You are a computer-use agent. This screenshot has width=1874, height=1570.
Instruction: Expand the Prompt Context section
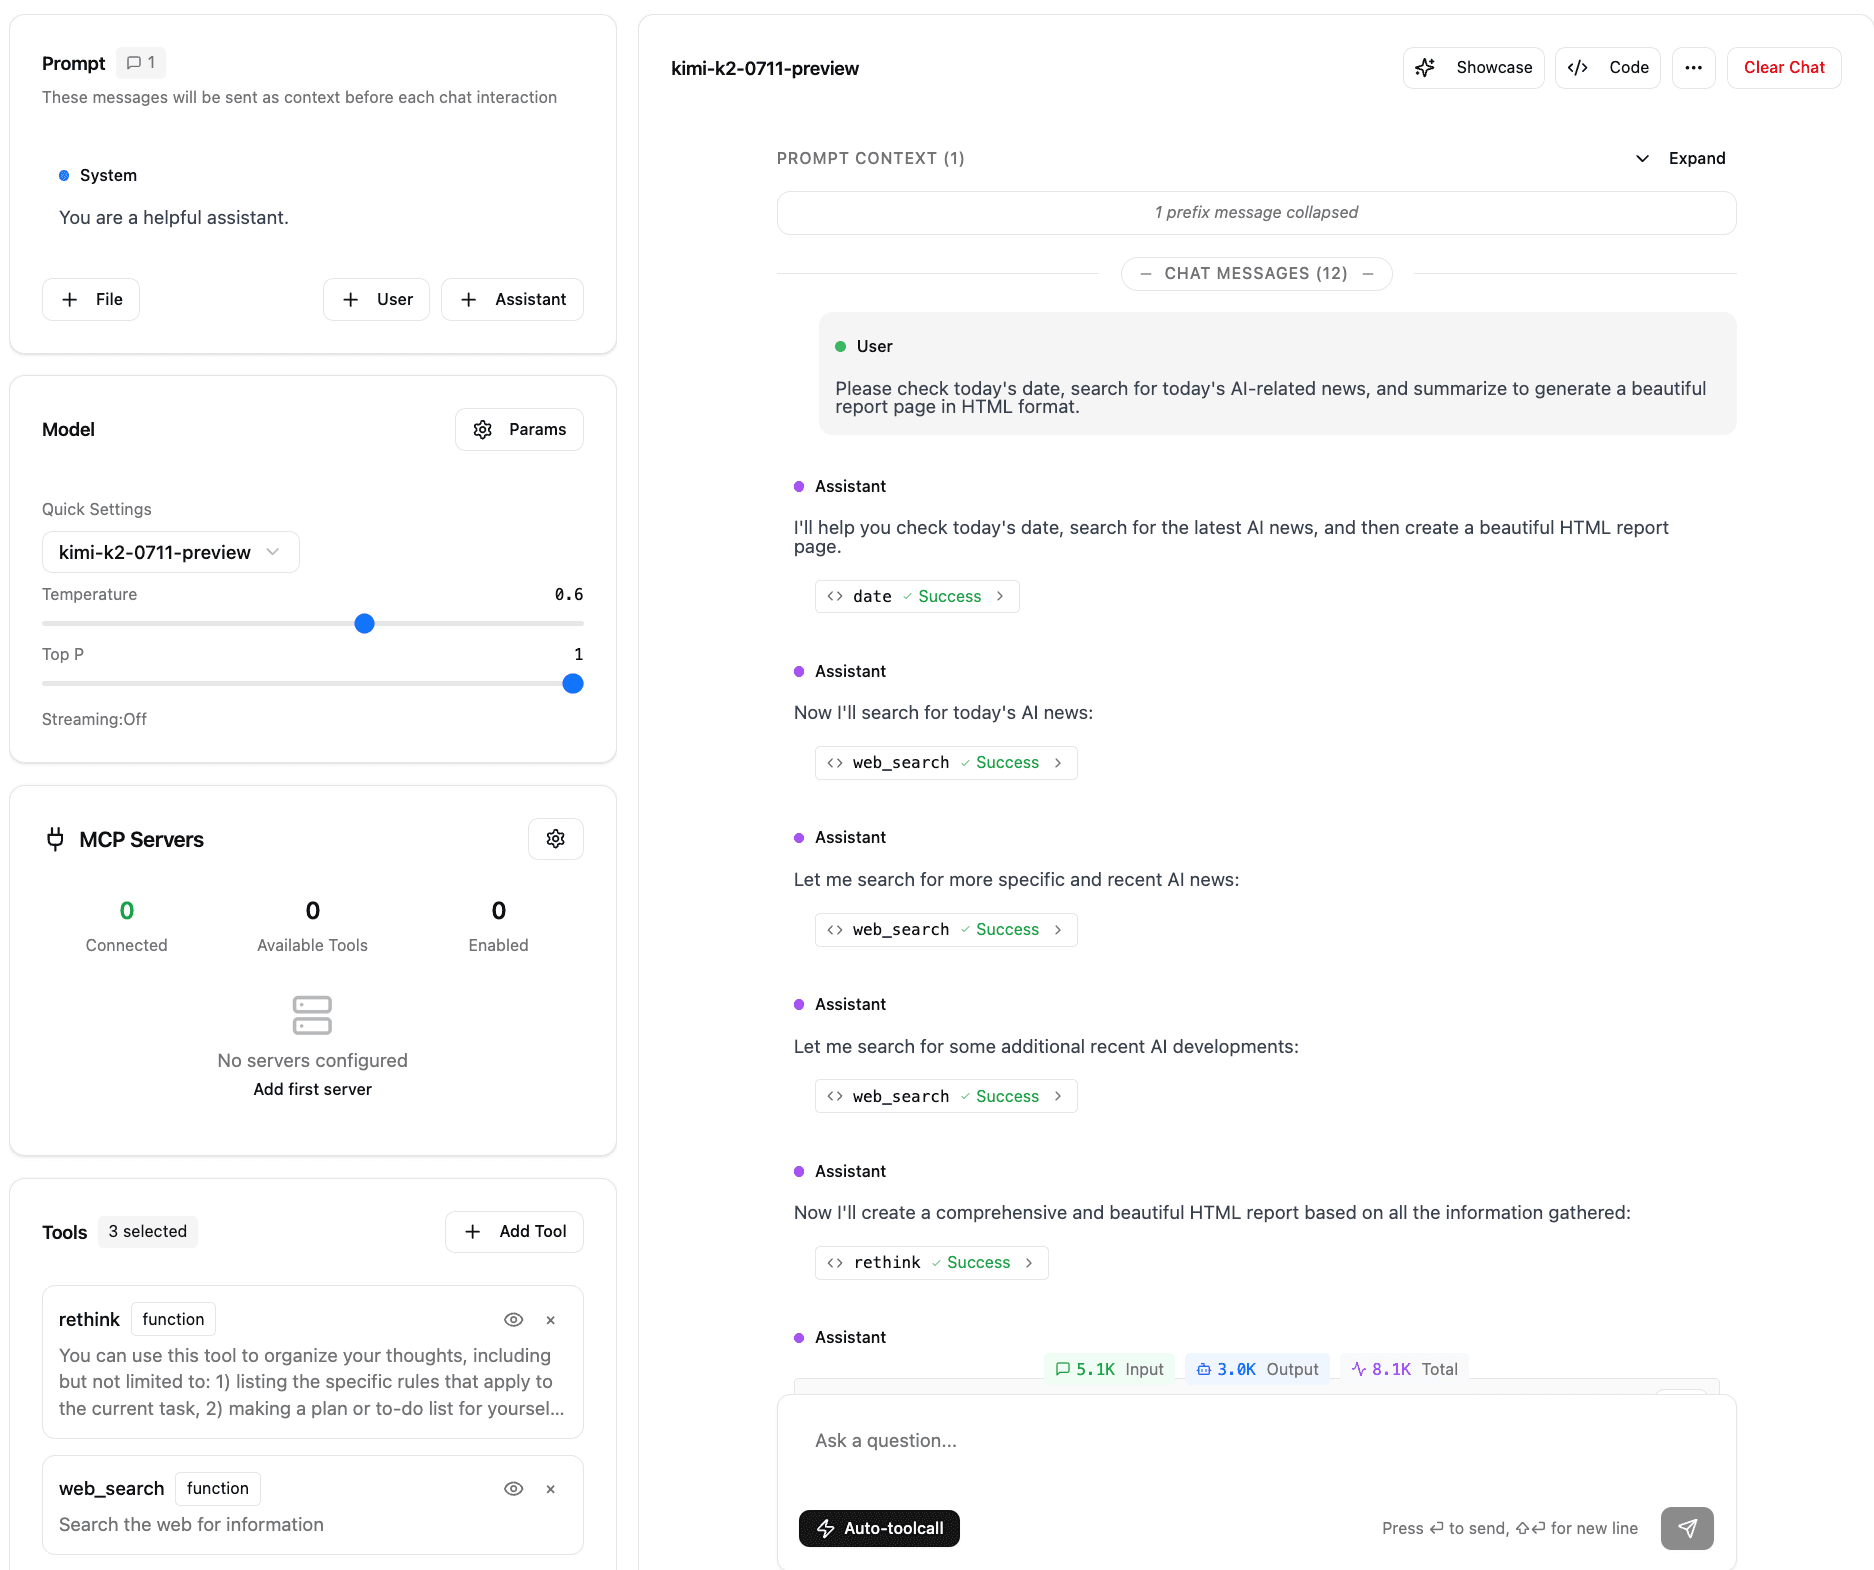coord(1680,158)
